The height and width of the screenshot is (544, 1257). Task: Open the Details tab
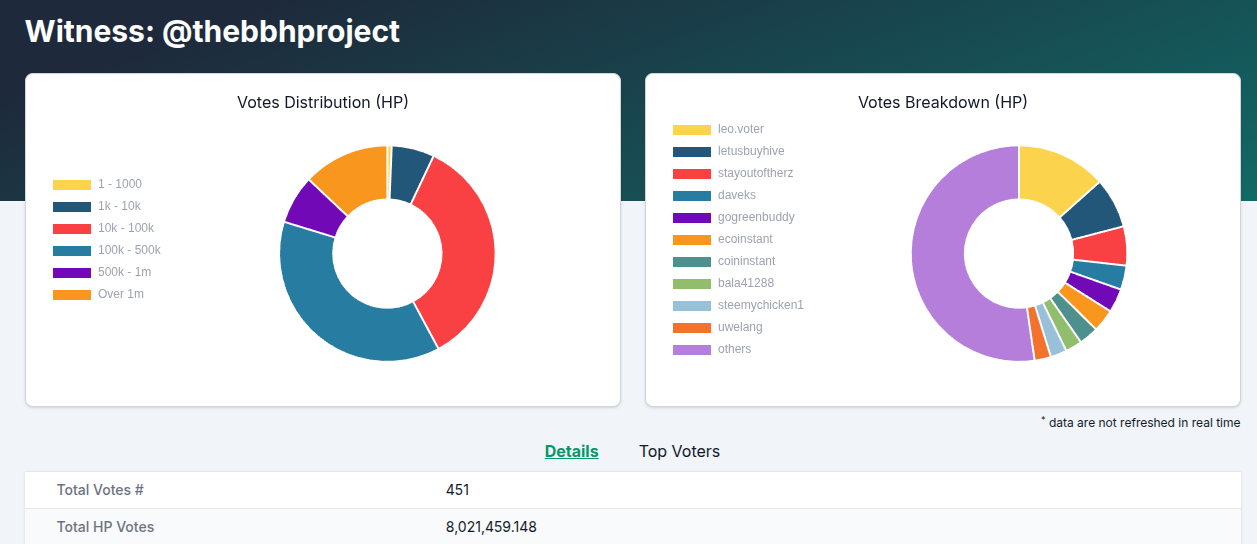point(571,451)
